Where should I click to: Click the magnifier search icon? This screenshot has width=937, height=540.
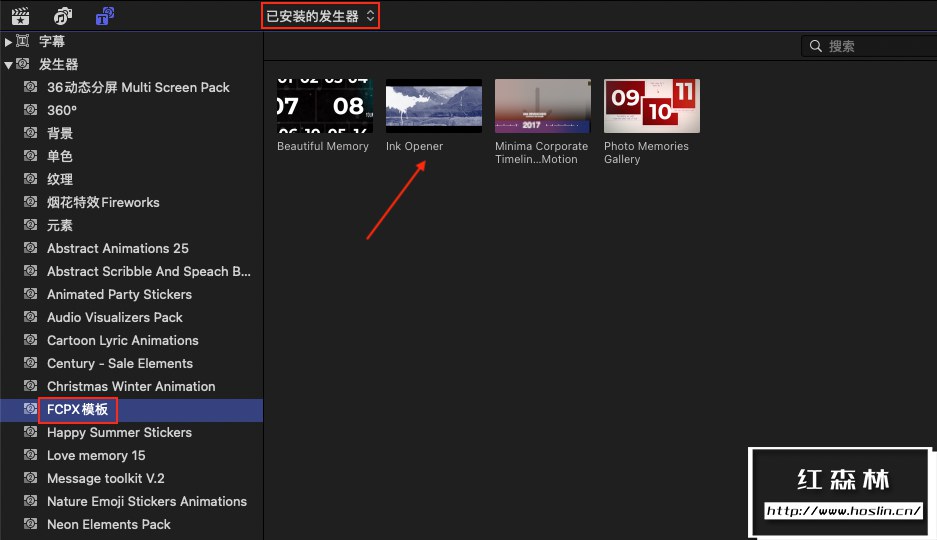(816, 46)
